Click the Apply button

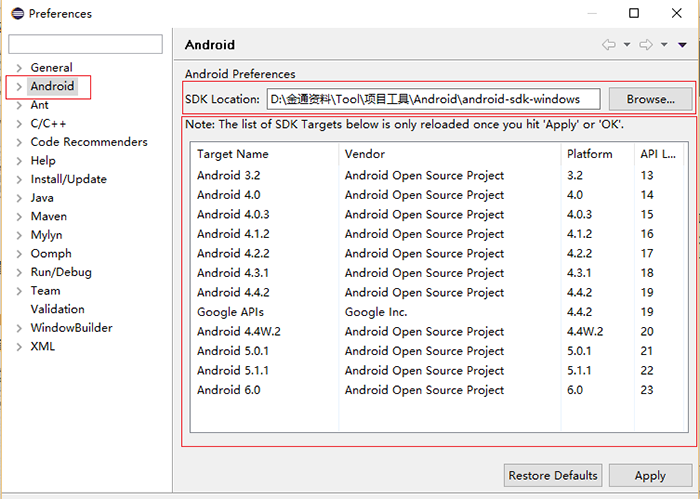pos(649,476)
